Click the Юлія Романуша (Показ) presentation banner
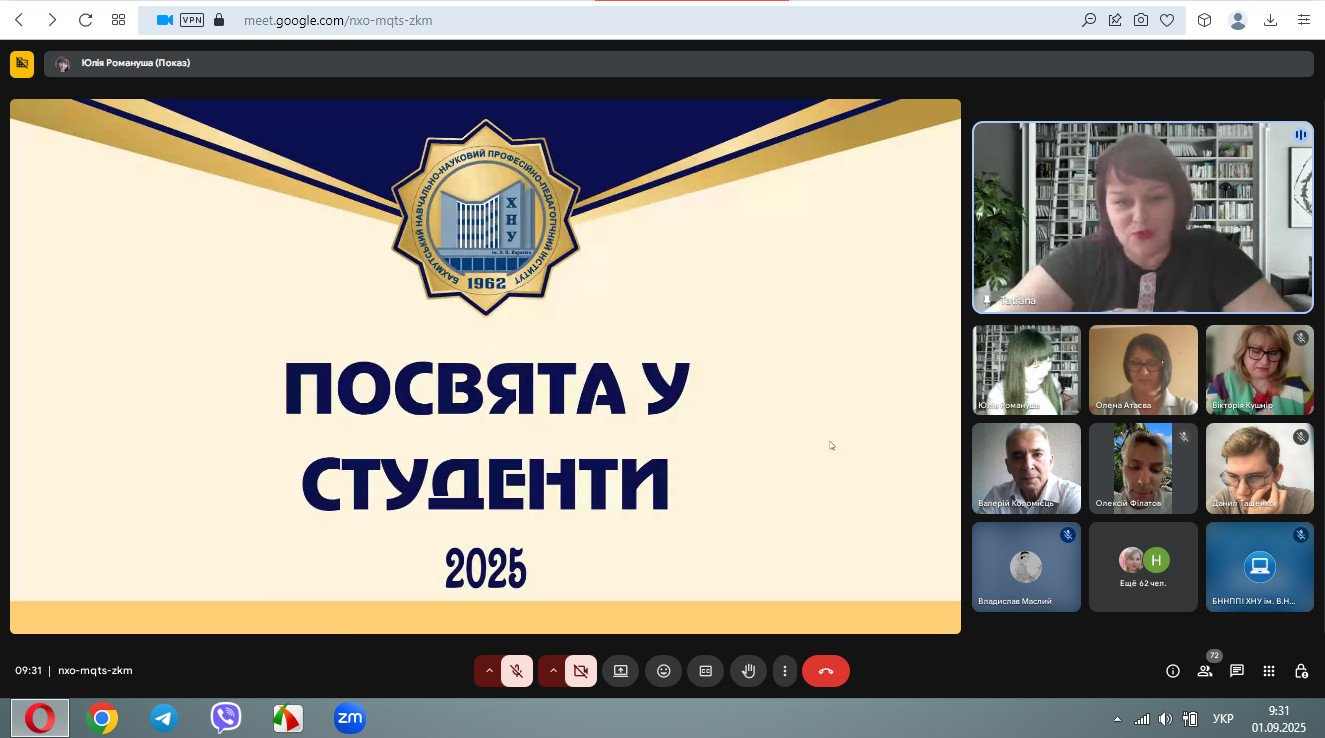Screen dimensions: 1325x738 678,64
